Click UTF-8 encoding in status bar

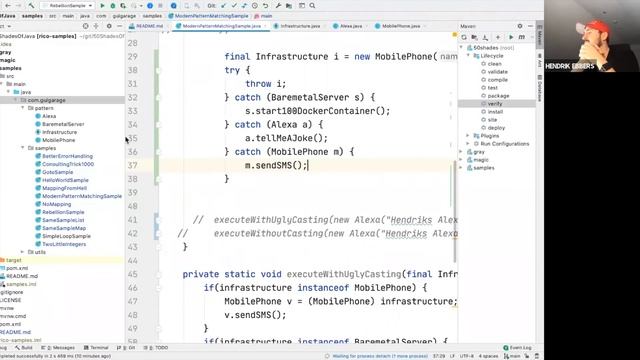coord(467,356)
